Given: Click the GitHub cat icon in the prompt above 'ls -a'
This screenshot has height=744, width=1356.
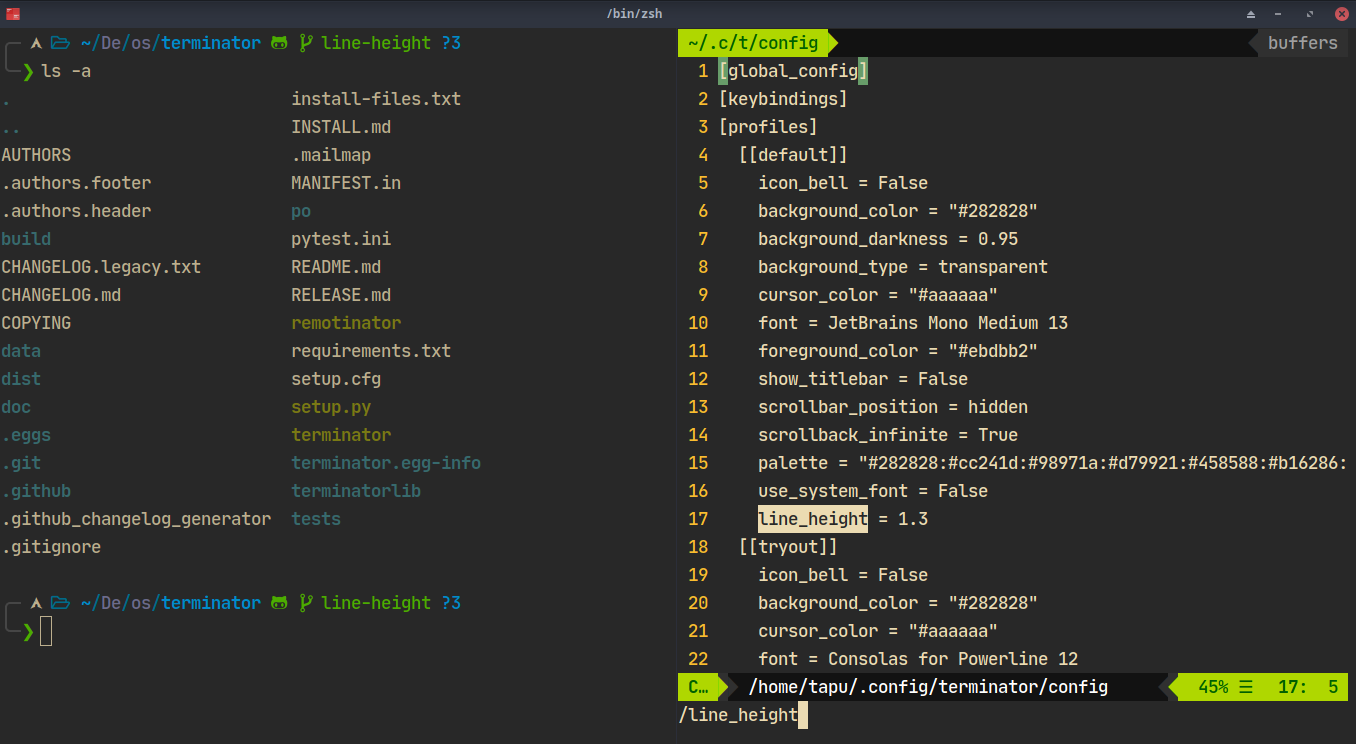Looking at the screenshot, I should (x=279, y=43).
